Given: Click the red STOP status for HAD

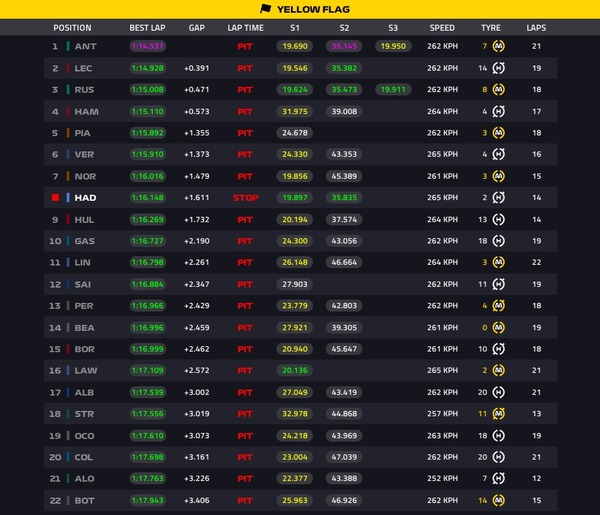Looking at the screenshot, I should point(246,197).
